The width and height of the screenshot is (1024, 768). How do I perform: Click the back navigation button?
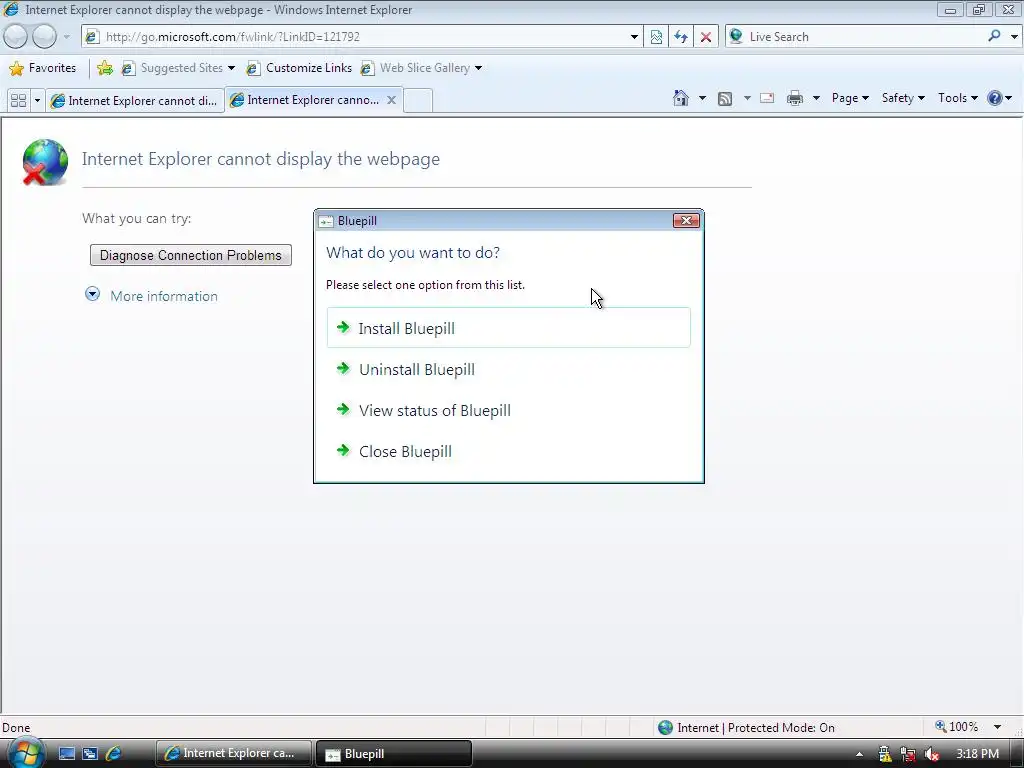pyautogui.click(x=16, y=37)
